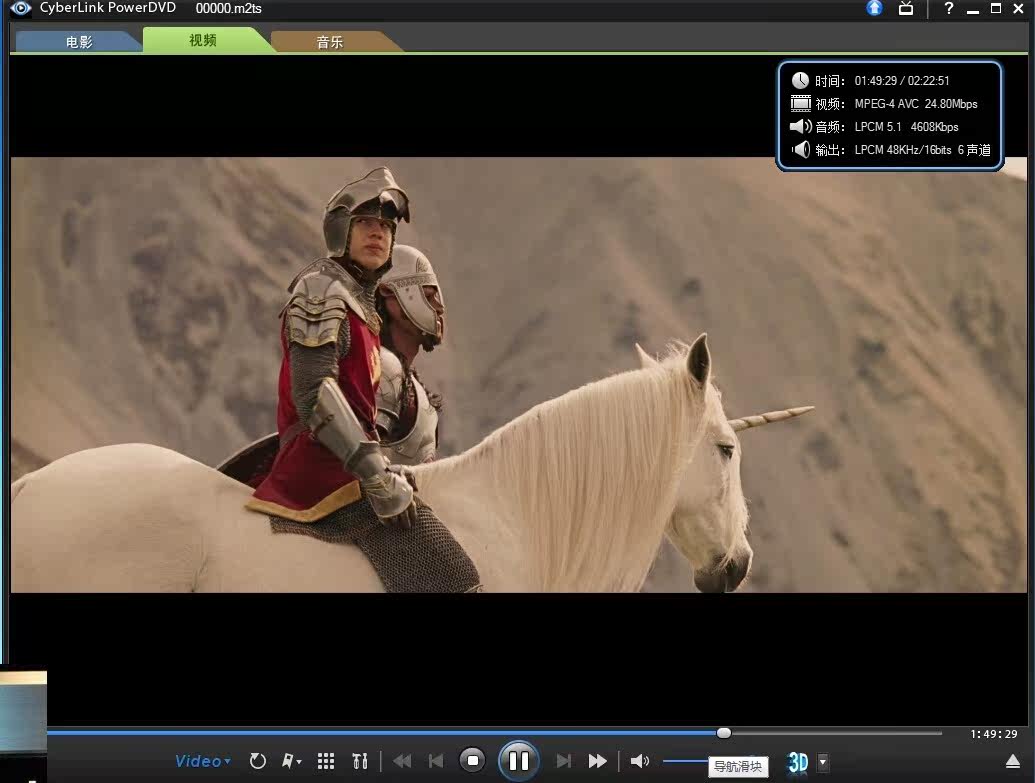The width and height of the screenshot is (1035, 783).
Task: Click the CyberLink PowerDVD eye logo
Action: coord(20,9)
